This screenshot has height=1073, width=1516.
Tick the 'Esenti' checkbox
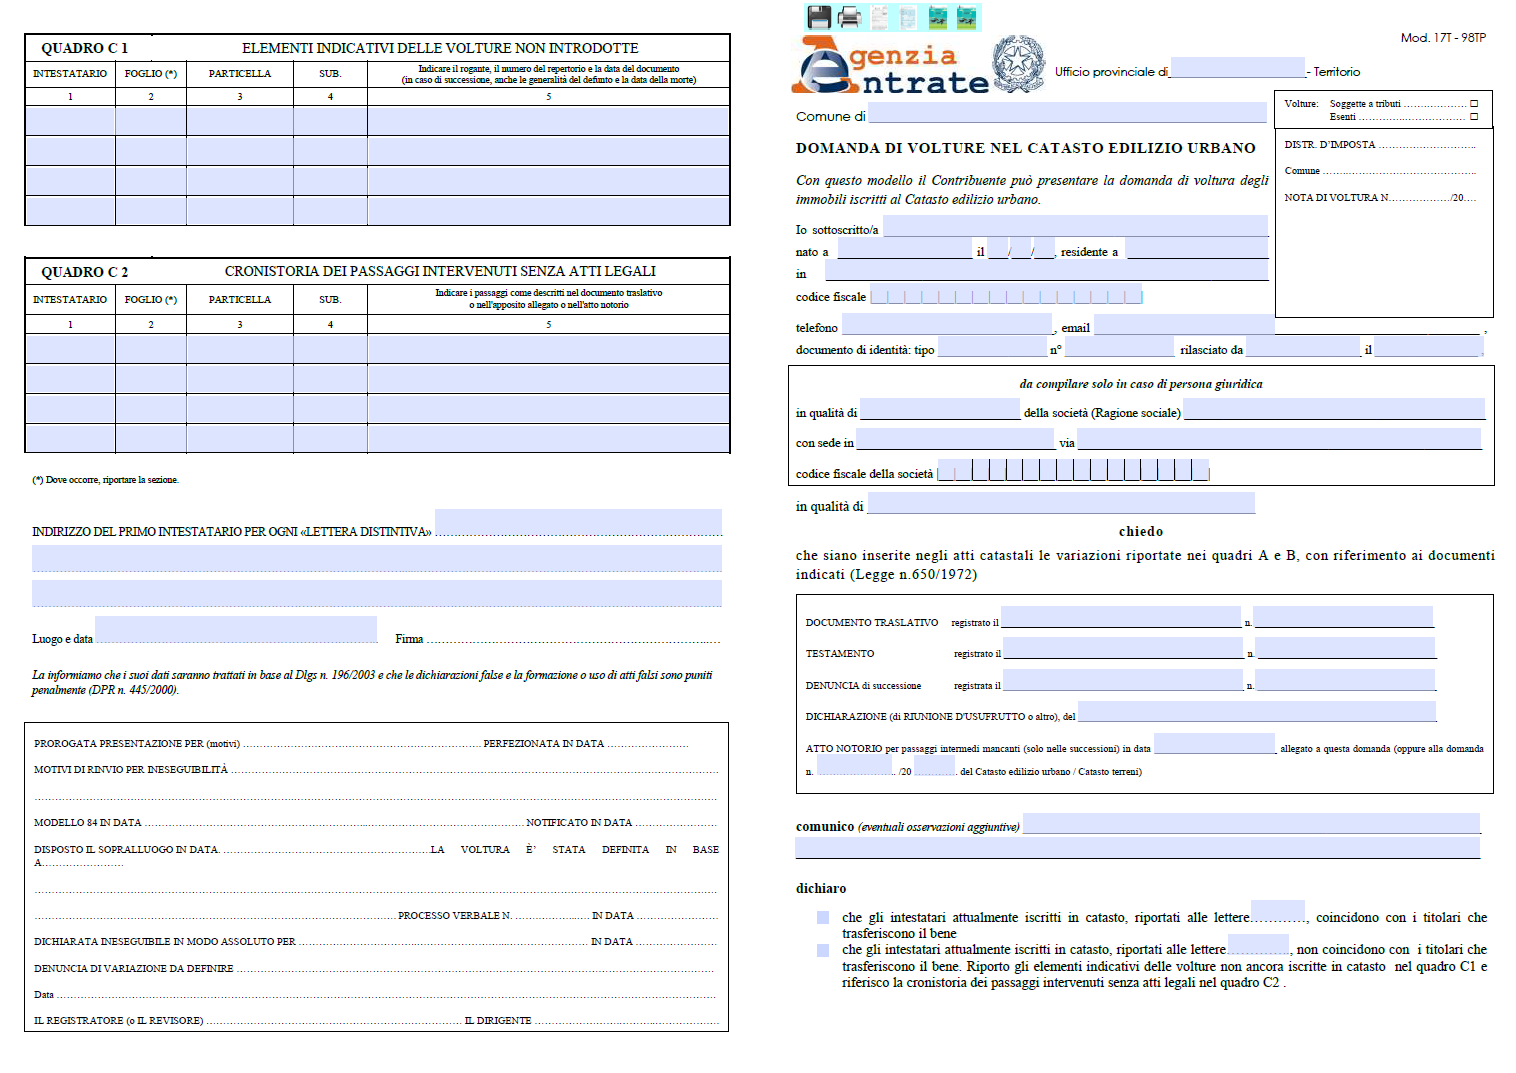1473,117
